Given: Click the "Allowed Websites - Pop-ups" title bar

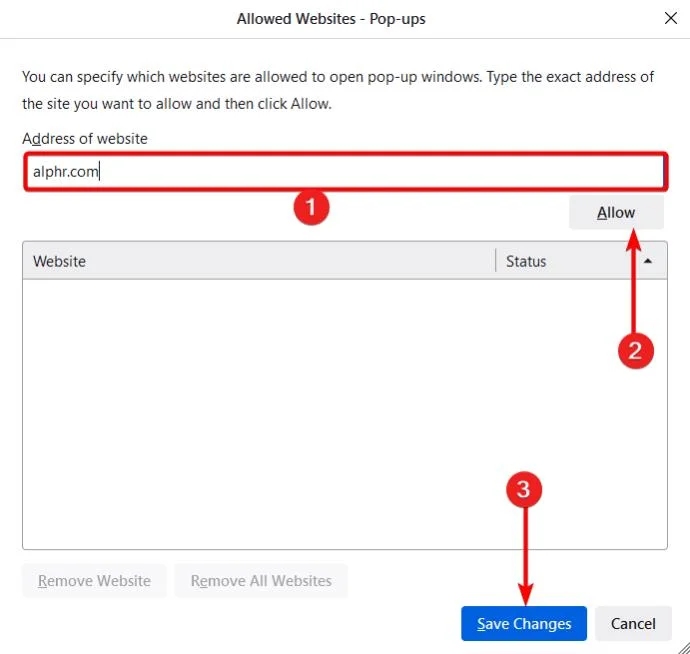Looking at the screenshot, I should click(330, 18).
